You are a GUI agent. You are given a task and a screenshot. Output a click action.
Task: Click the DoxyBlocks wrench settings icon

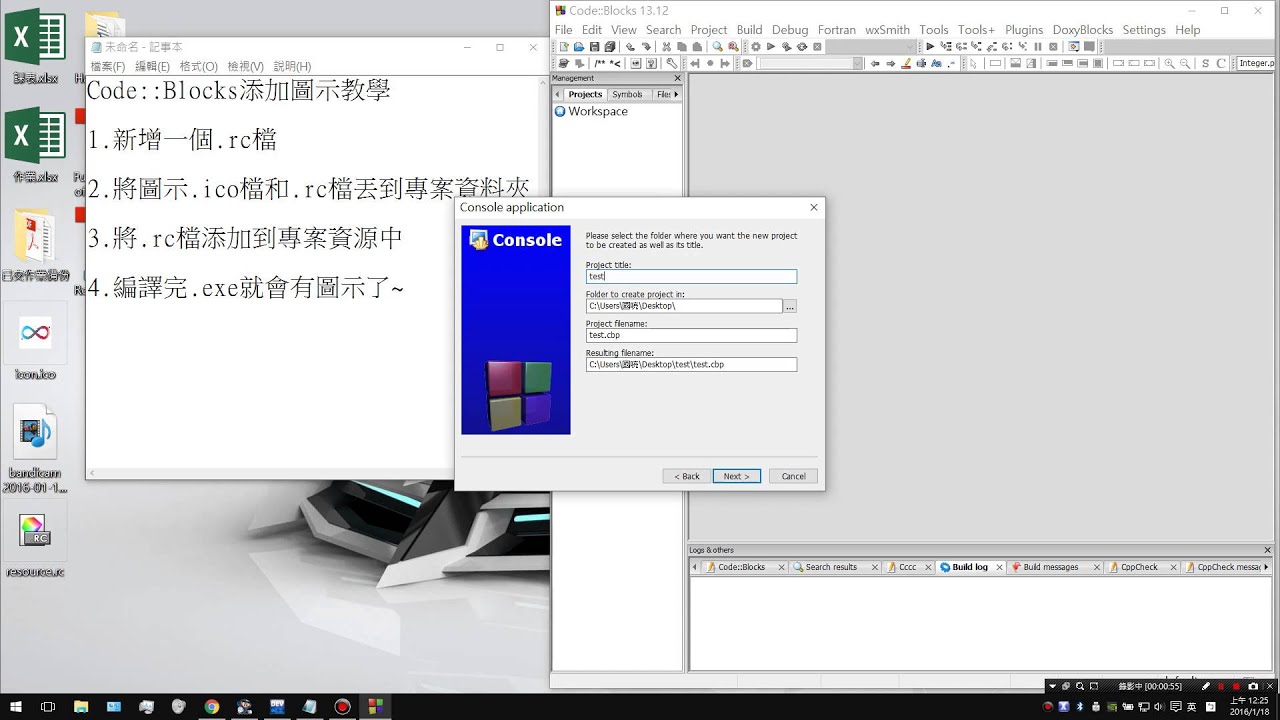(x=672, y=63)
